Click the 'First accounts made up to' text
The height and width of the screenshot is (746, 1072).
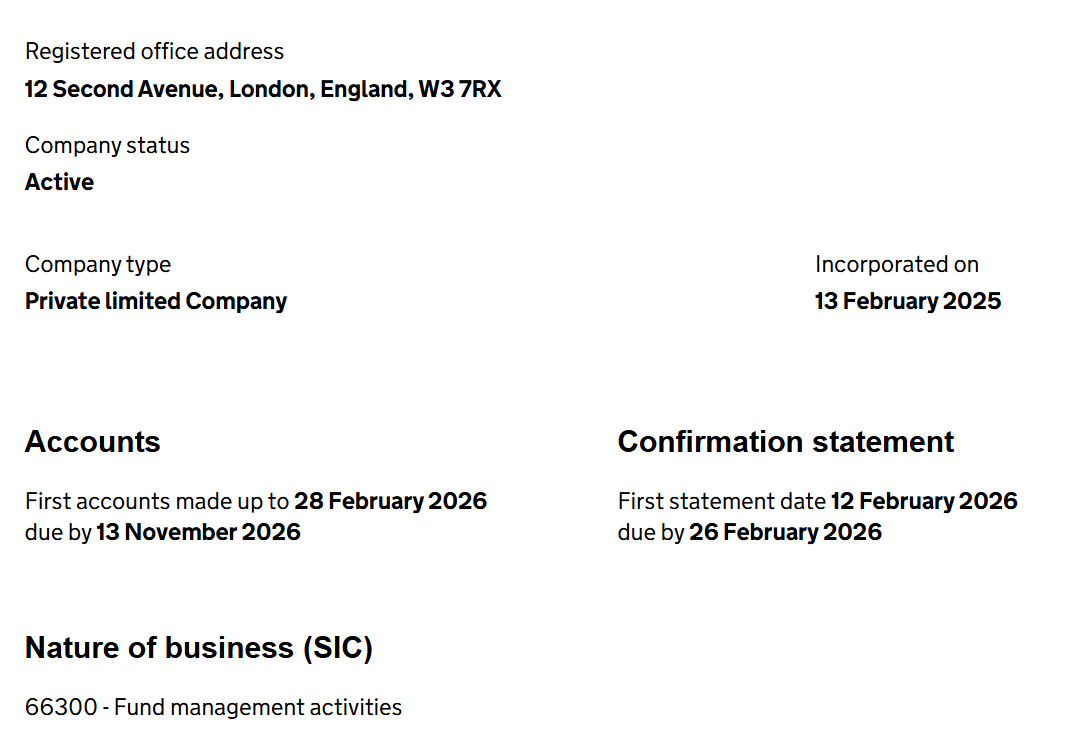pyautogui.click(x=157, y=501)
